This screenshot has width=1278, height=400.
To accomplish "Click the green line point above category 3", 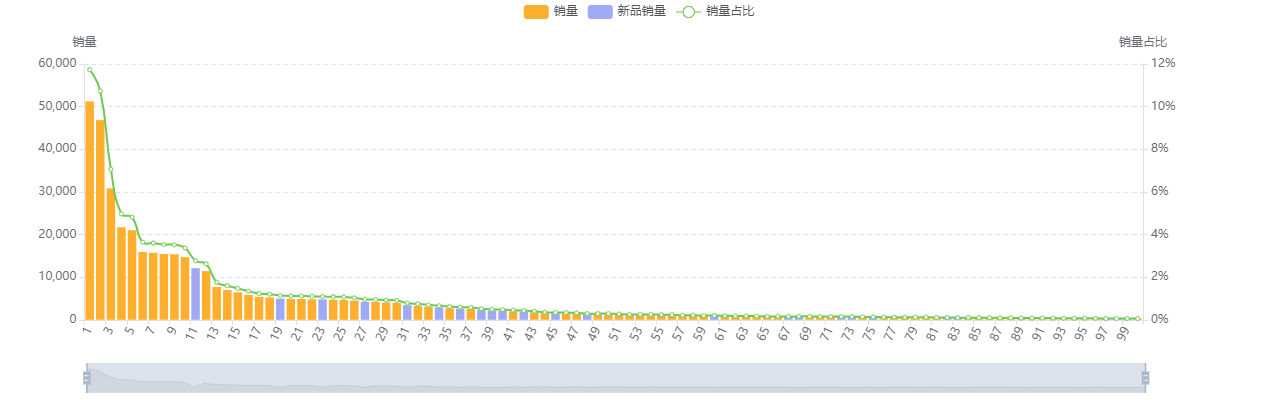I will 111,168.
